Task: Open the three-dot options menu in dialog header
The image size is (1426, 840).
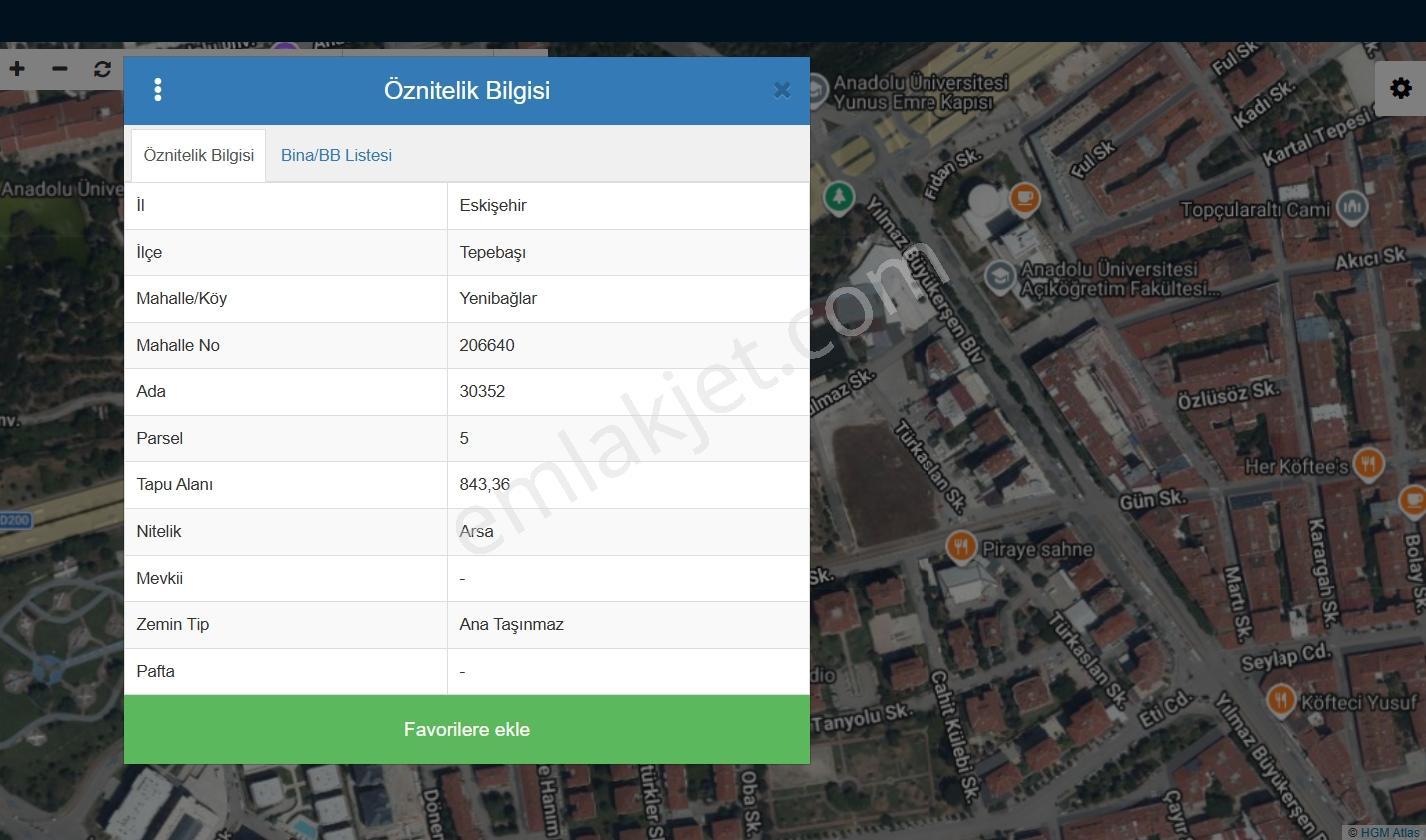Action: point(158,90)
